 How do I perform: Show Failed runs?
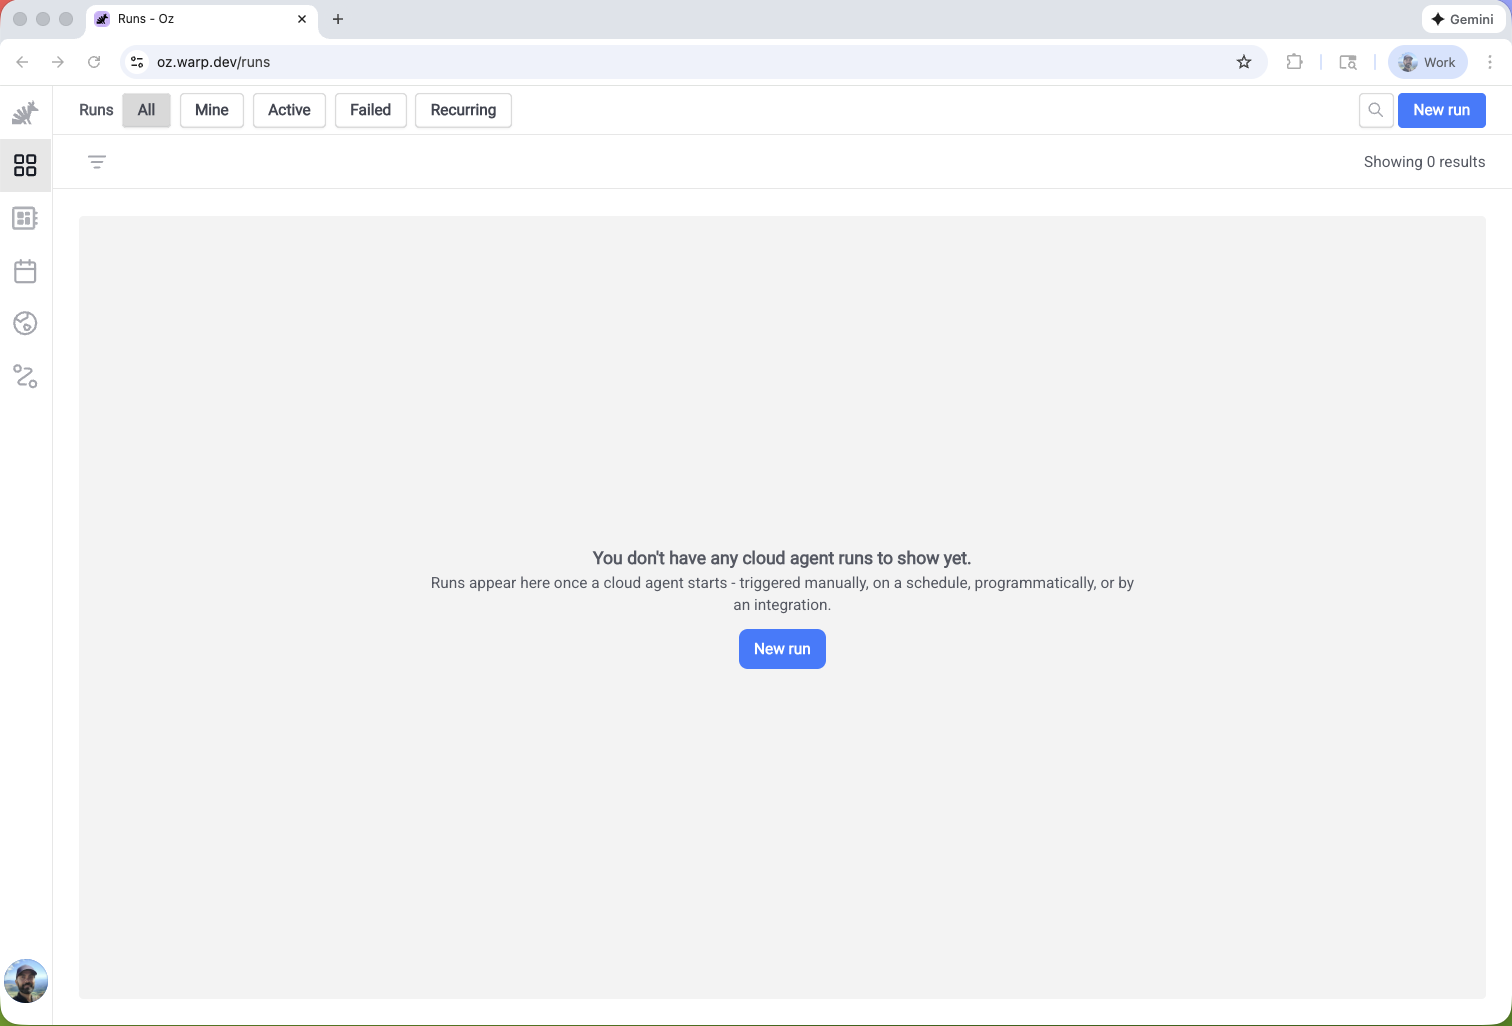click(370, 110)
